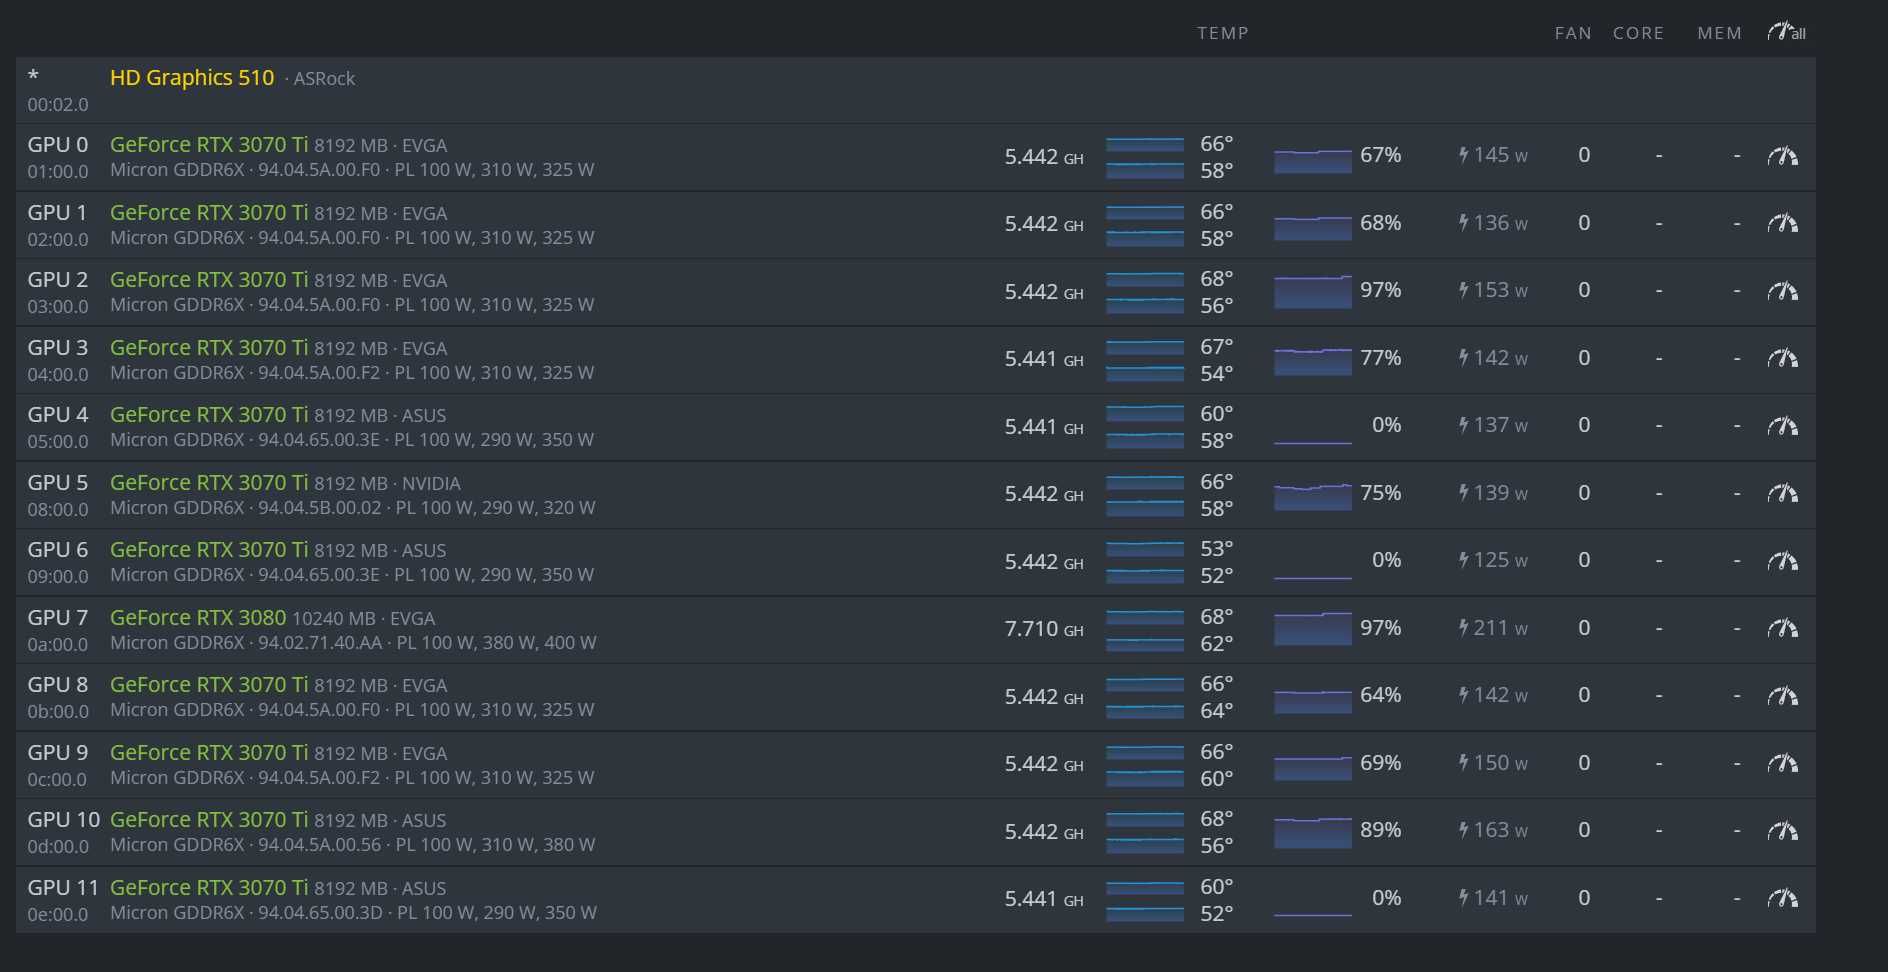Click the GPU 6 temperature history graph

[x=1145, y=562]
